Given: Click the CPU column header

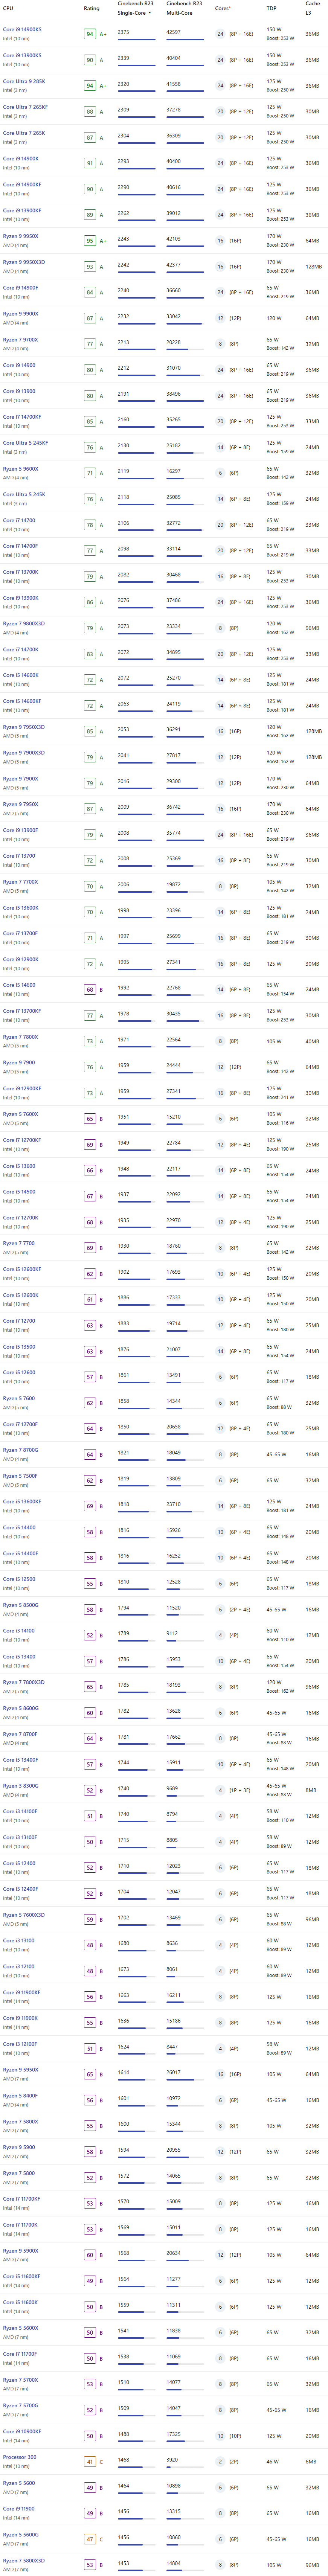Looking at the screenshot, I should (8, 8).
